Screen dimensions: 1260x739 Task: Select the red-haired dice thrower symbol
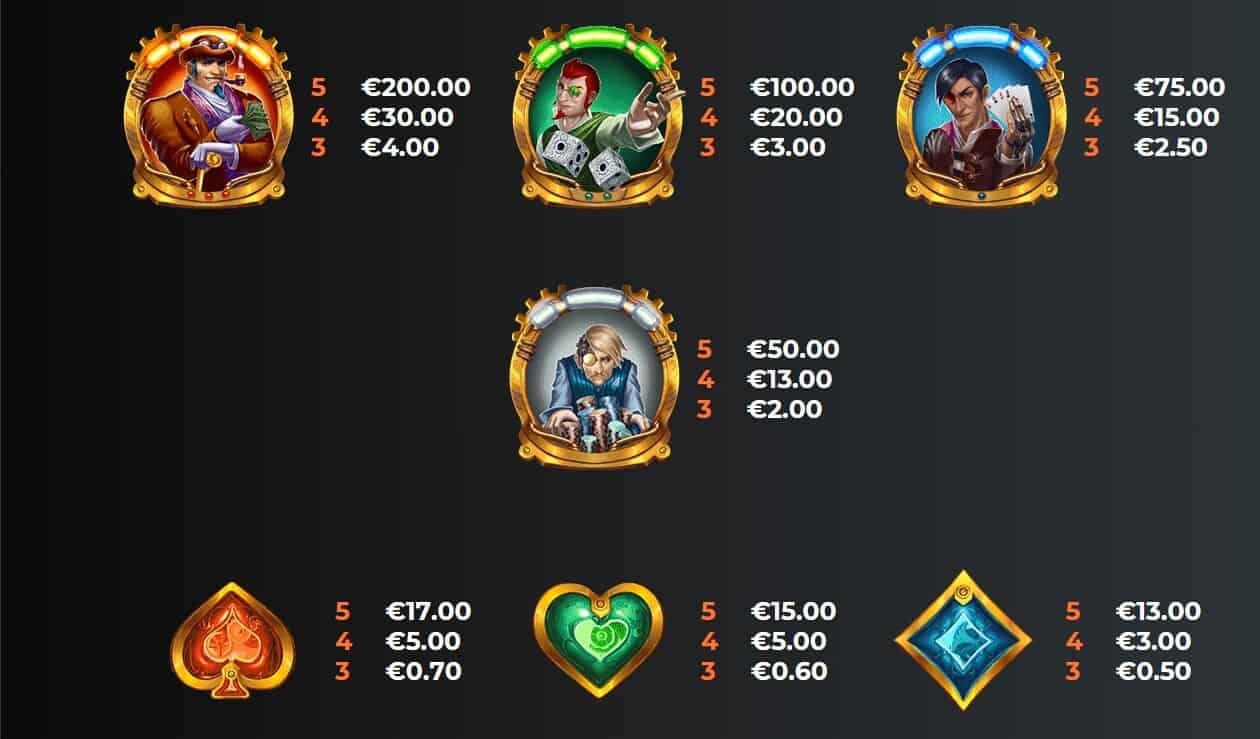(597, 116)
